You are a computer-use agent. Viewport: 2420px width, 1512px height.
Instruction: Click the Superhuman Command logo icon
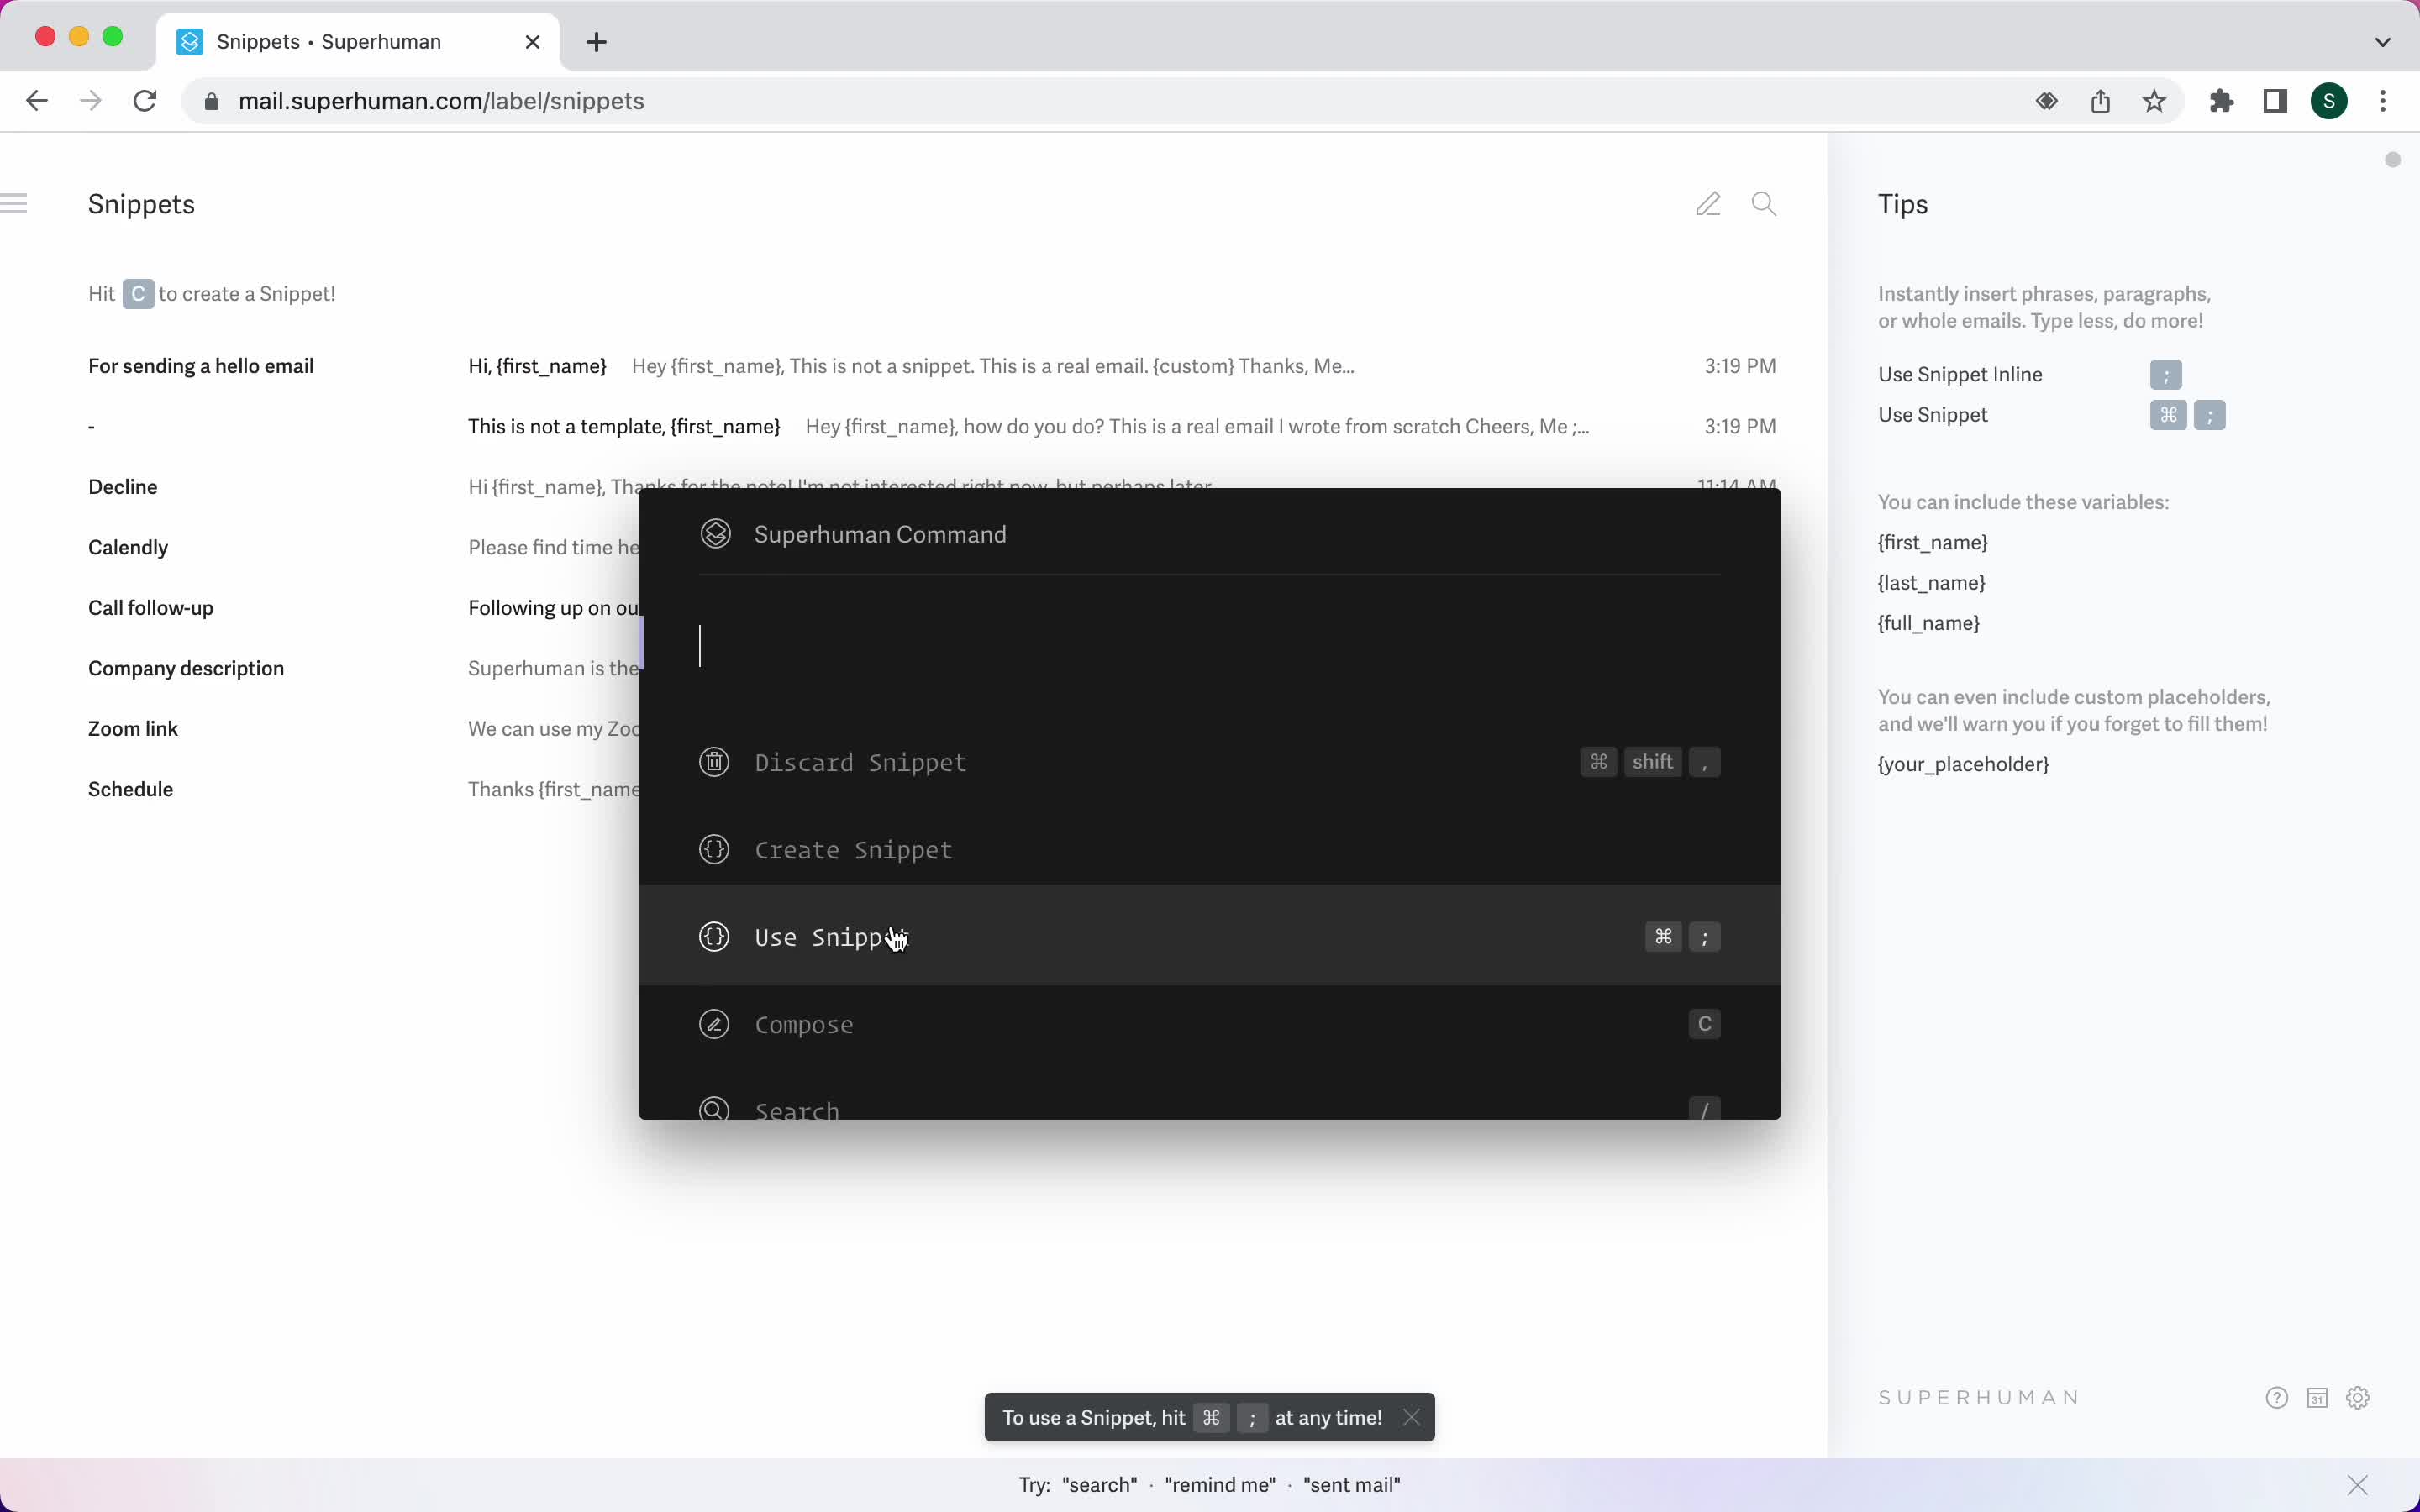tap(715, 534)
